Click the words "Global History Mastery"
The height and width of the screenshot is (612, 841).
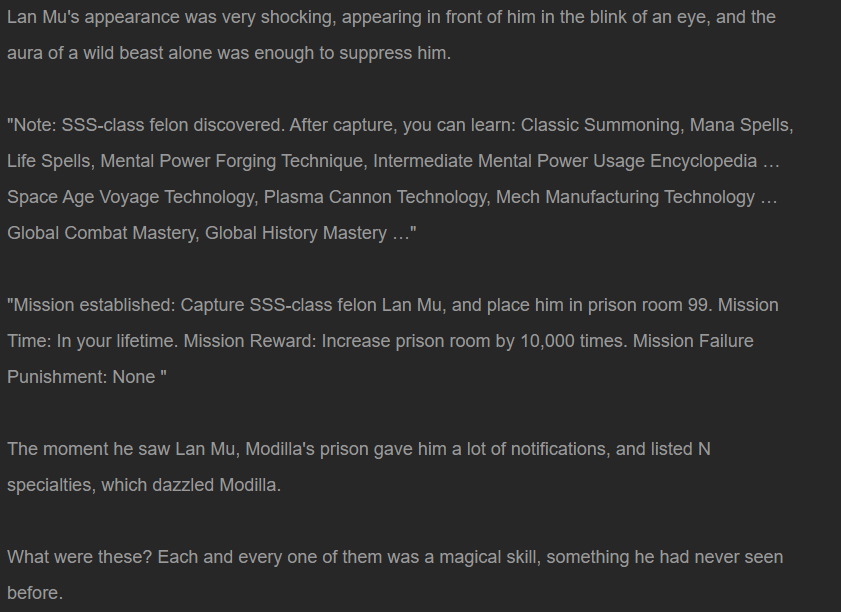tap(296, 233)
